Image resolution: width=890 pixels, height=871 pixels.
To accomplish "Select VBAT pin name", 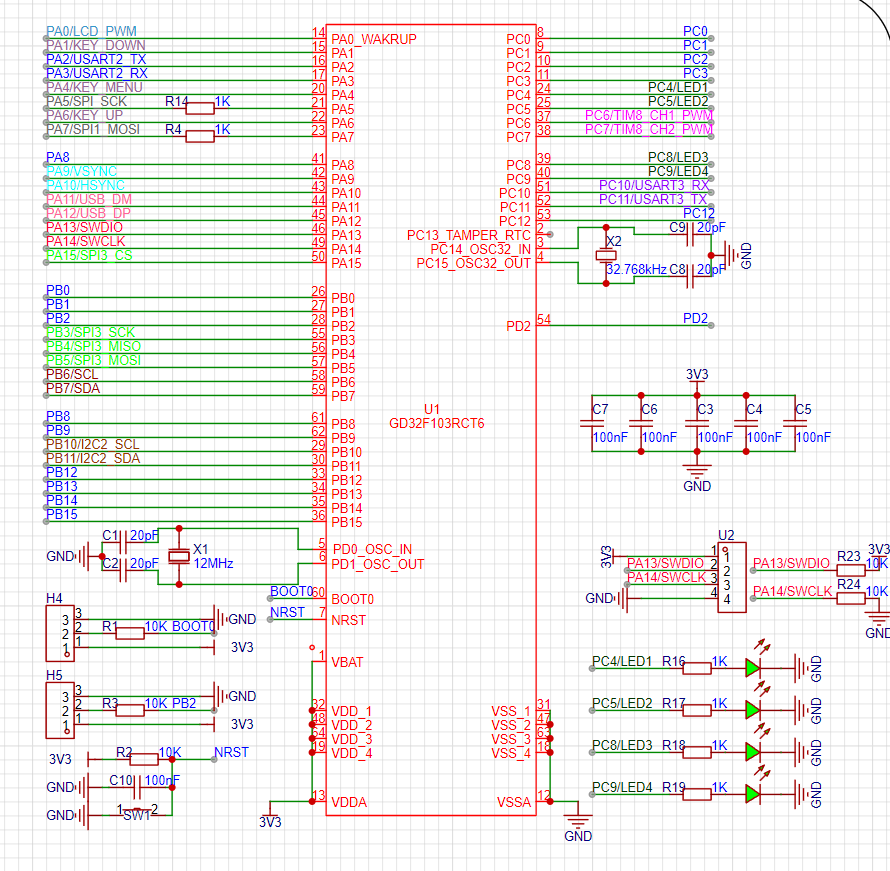I will 347,662.
